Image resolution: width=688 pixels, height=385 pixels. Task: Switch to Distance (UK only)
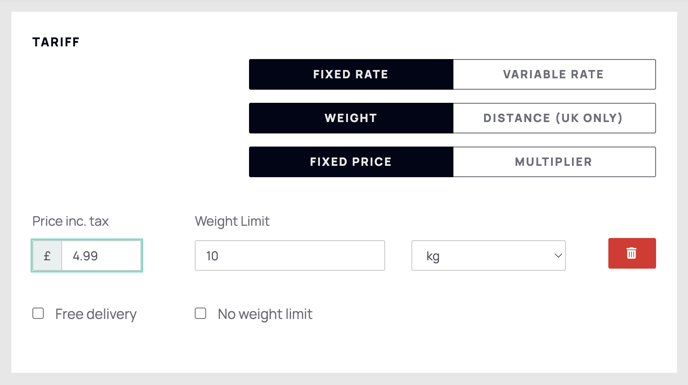[554, 118]
